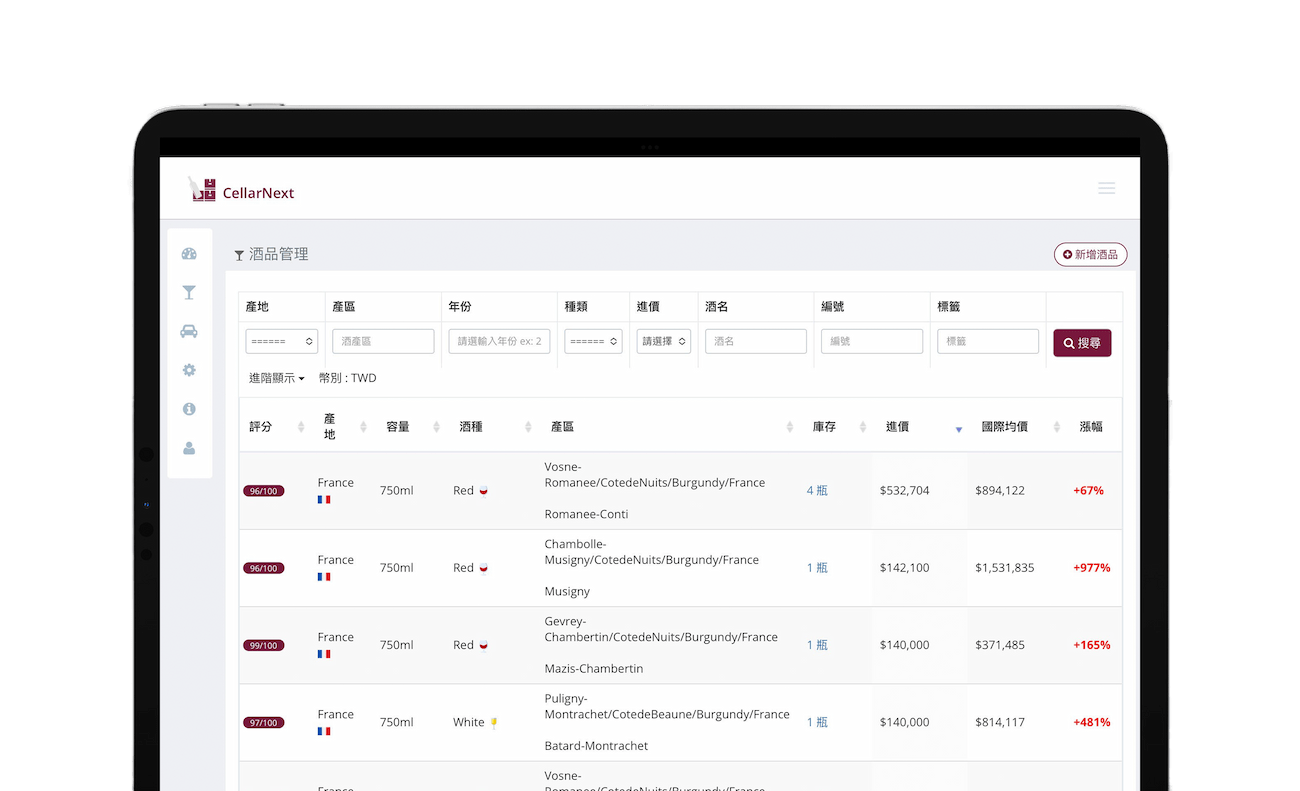
Task: Open the settings gear icon in sidebar
Action: point(188,370)
